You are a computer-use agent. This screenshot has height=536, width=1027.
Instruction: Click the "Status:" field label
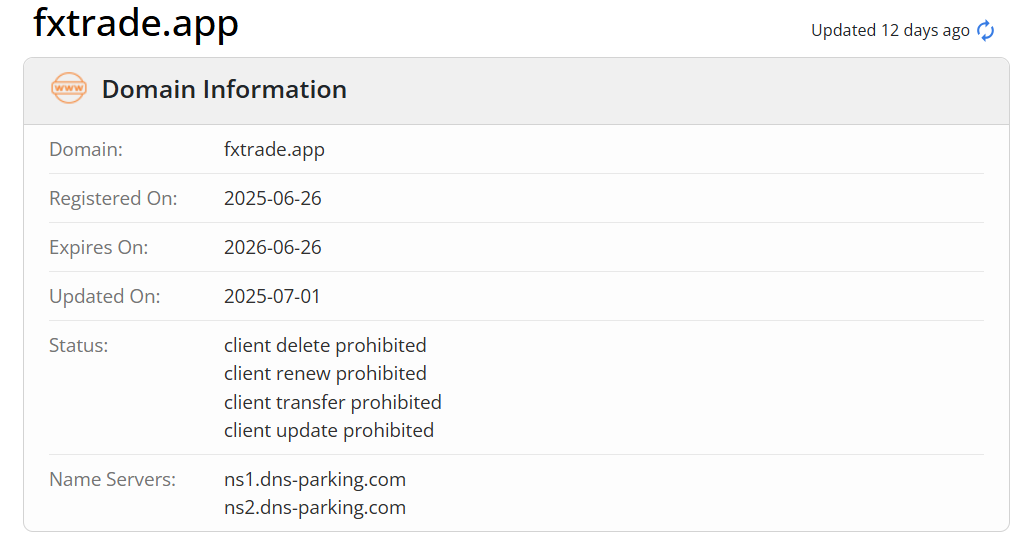coord(79,345)
